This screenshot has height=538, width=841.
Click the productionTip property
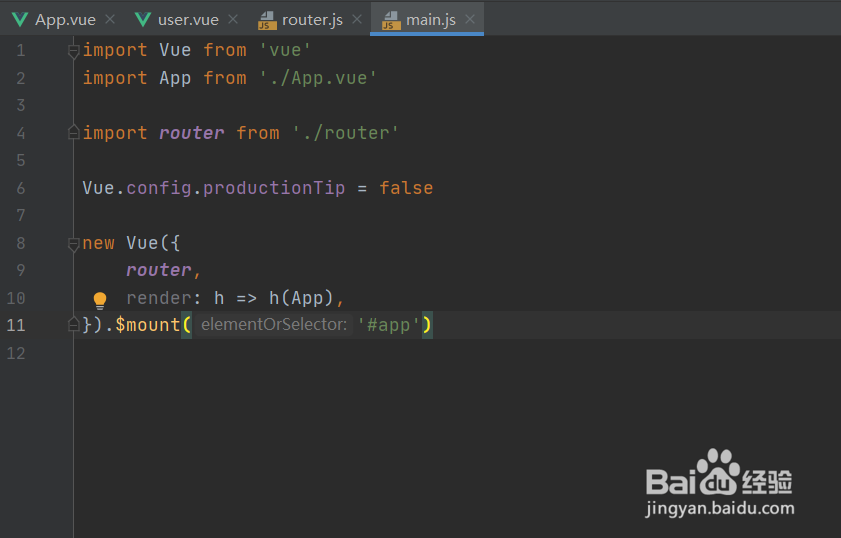(274, 188)
